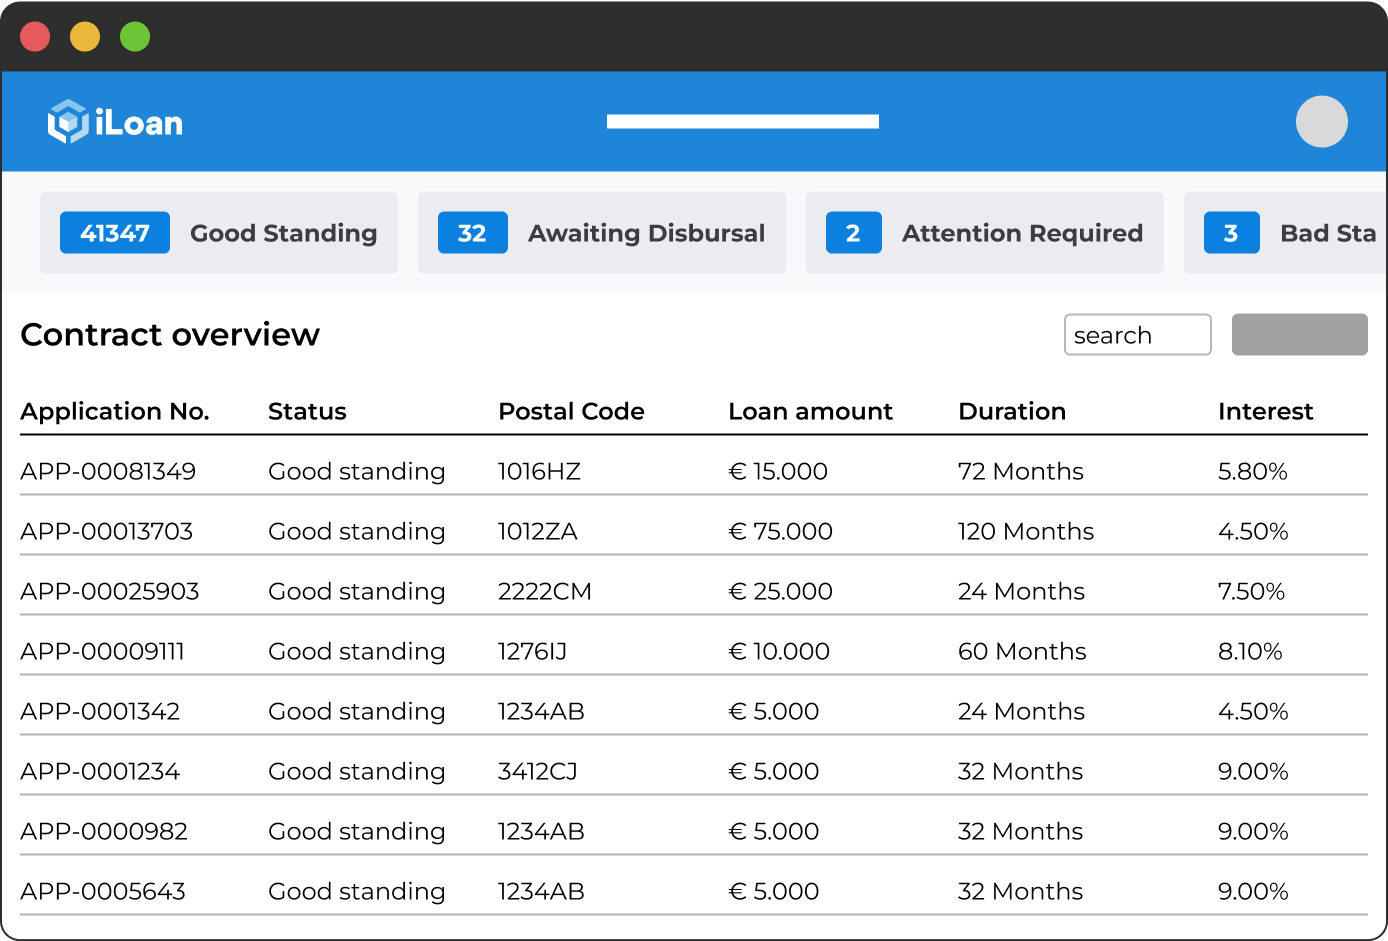Click the 3 Bad Standing badge
Image resolution: width=1388 pixels, height=941 pixels.
tap(1231, 232)
